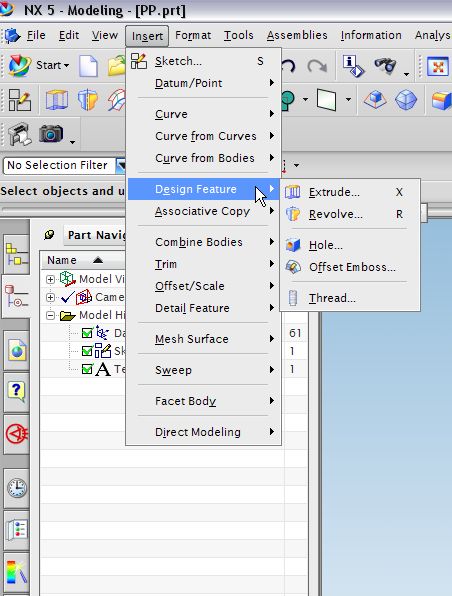
Task: Click the Object Information icon
Action: click(354, 66)
